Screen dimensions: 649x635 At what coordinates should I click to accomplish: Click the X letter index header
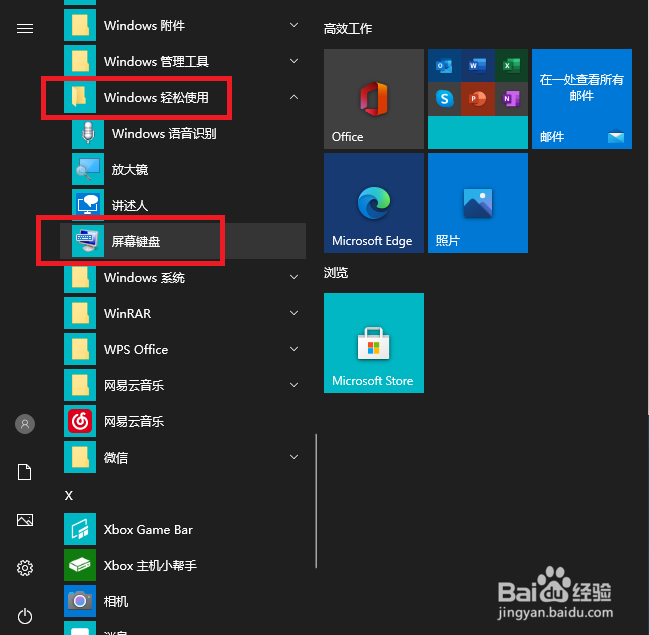69,495
